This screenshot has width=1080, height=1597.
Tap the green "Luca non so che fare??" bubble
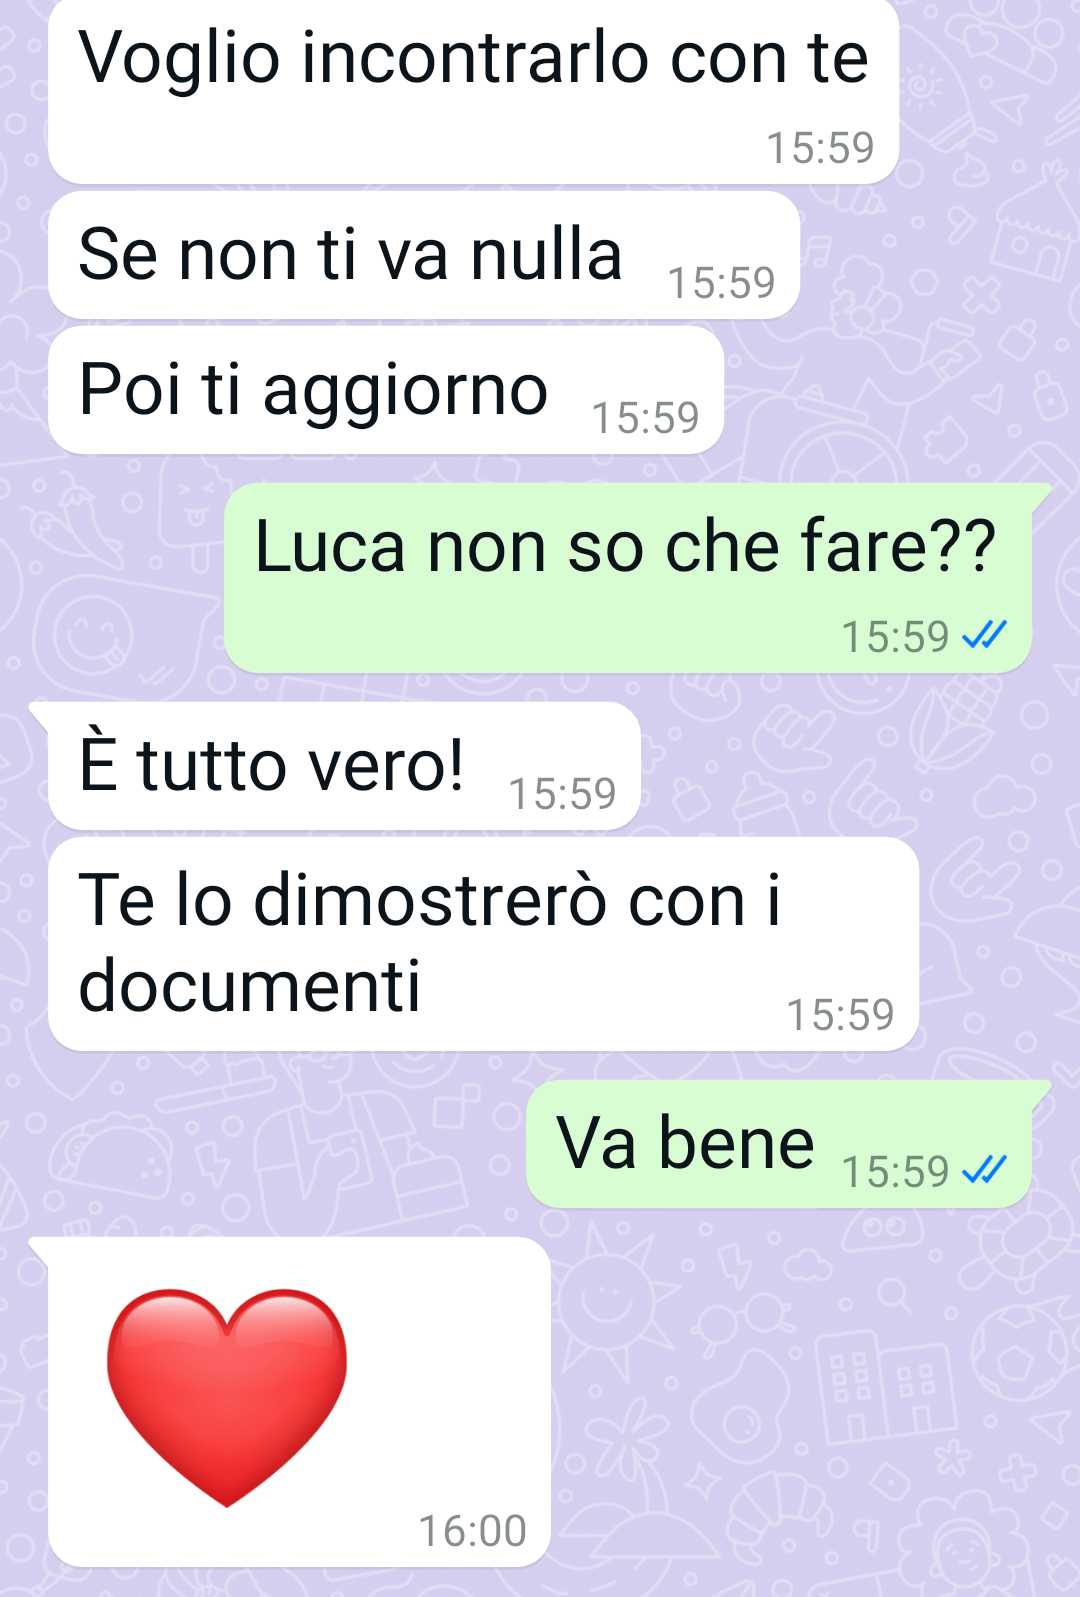628,578
